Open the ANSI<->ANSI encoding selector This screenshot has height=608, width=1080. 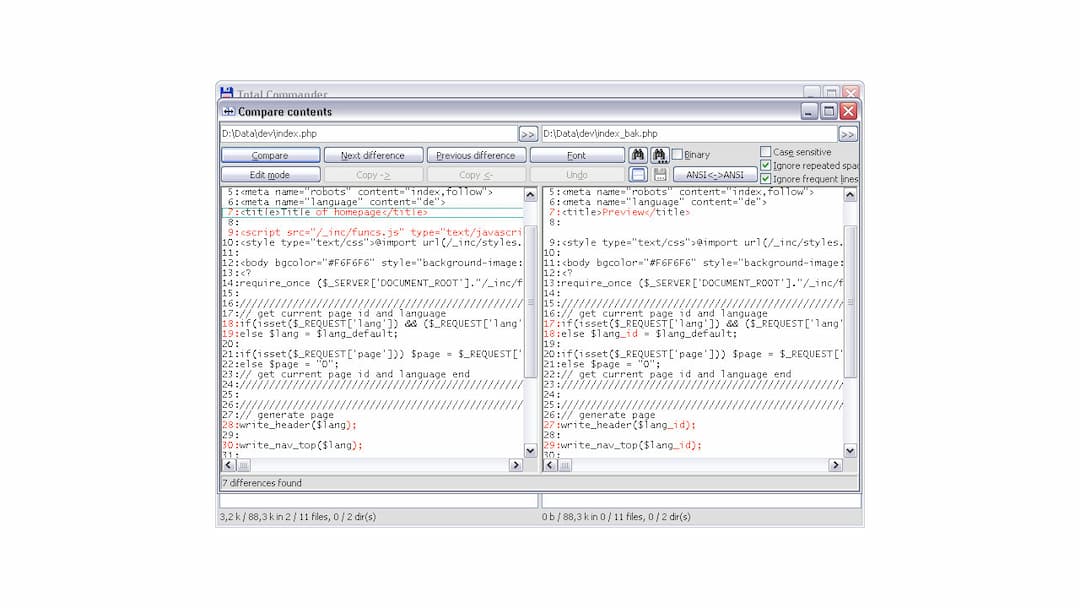pyautogui.click(x=713, y=173)
